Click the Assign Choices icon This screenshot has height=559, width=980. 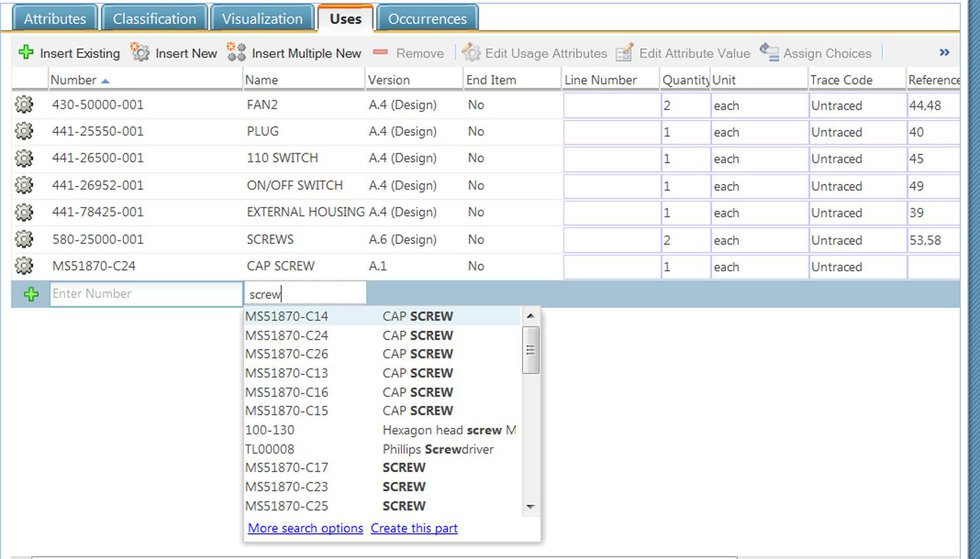pyautogui.click(x=769, y=53)
